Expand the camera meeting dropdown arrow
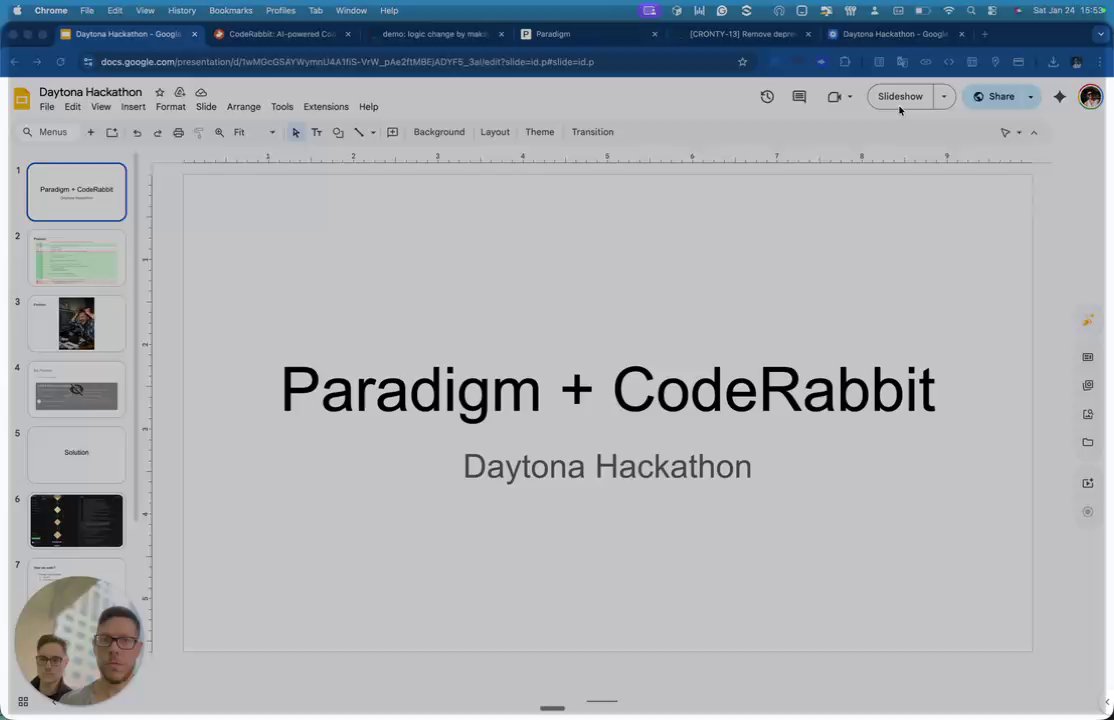The height and width of the screenshot is (720, 1114). pyautogui.click(x=850, y=97)
